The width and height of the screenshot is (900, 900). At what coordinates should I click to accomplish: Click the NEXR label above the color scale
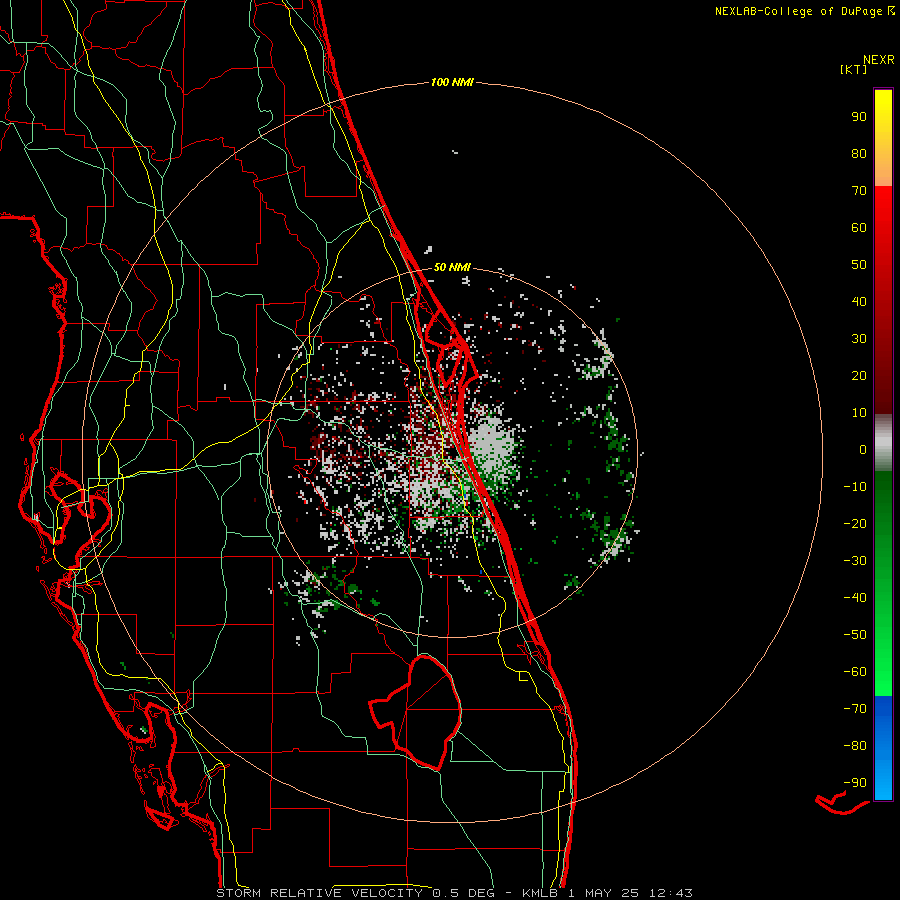[x=879, y=60]
